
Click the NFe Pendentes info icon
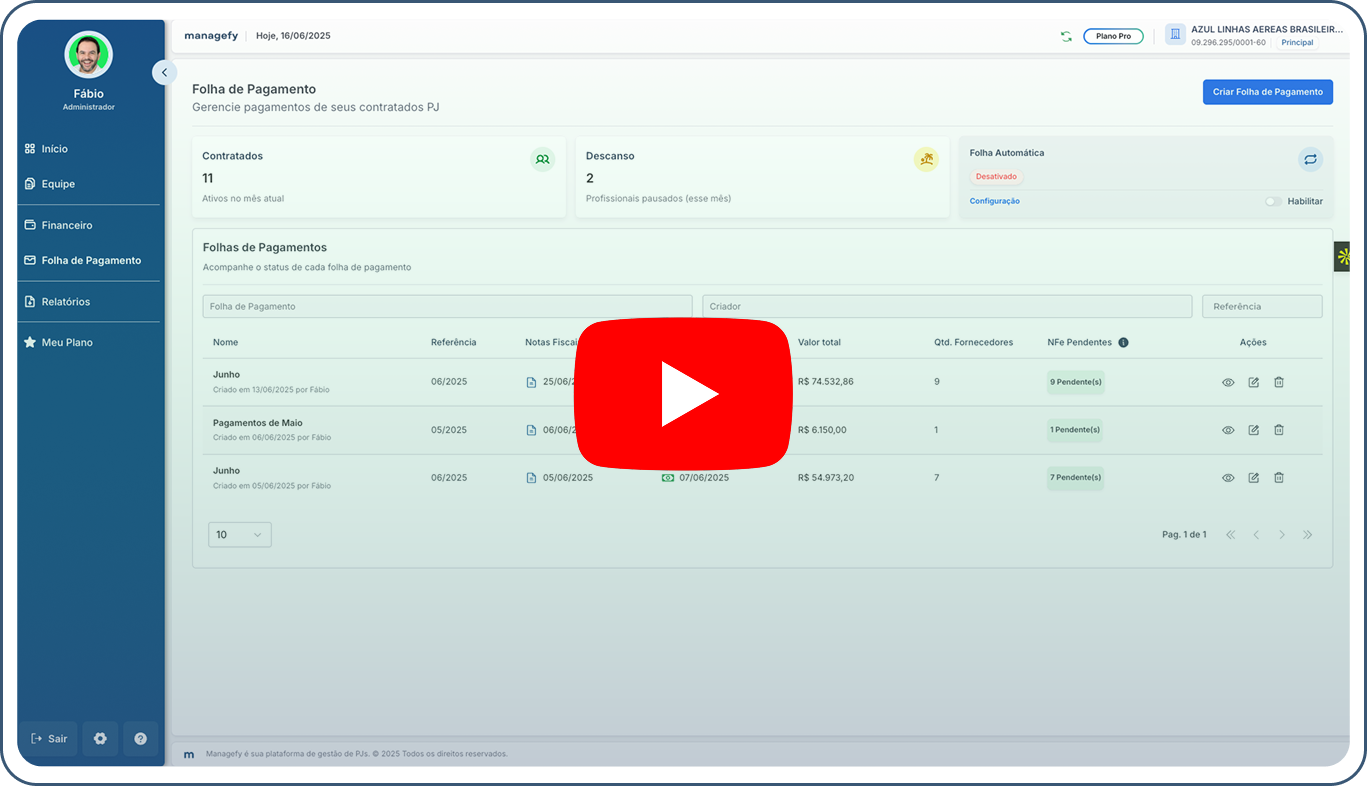1123,342
